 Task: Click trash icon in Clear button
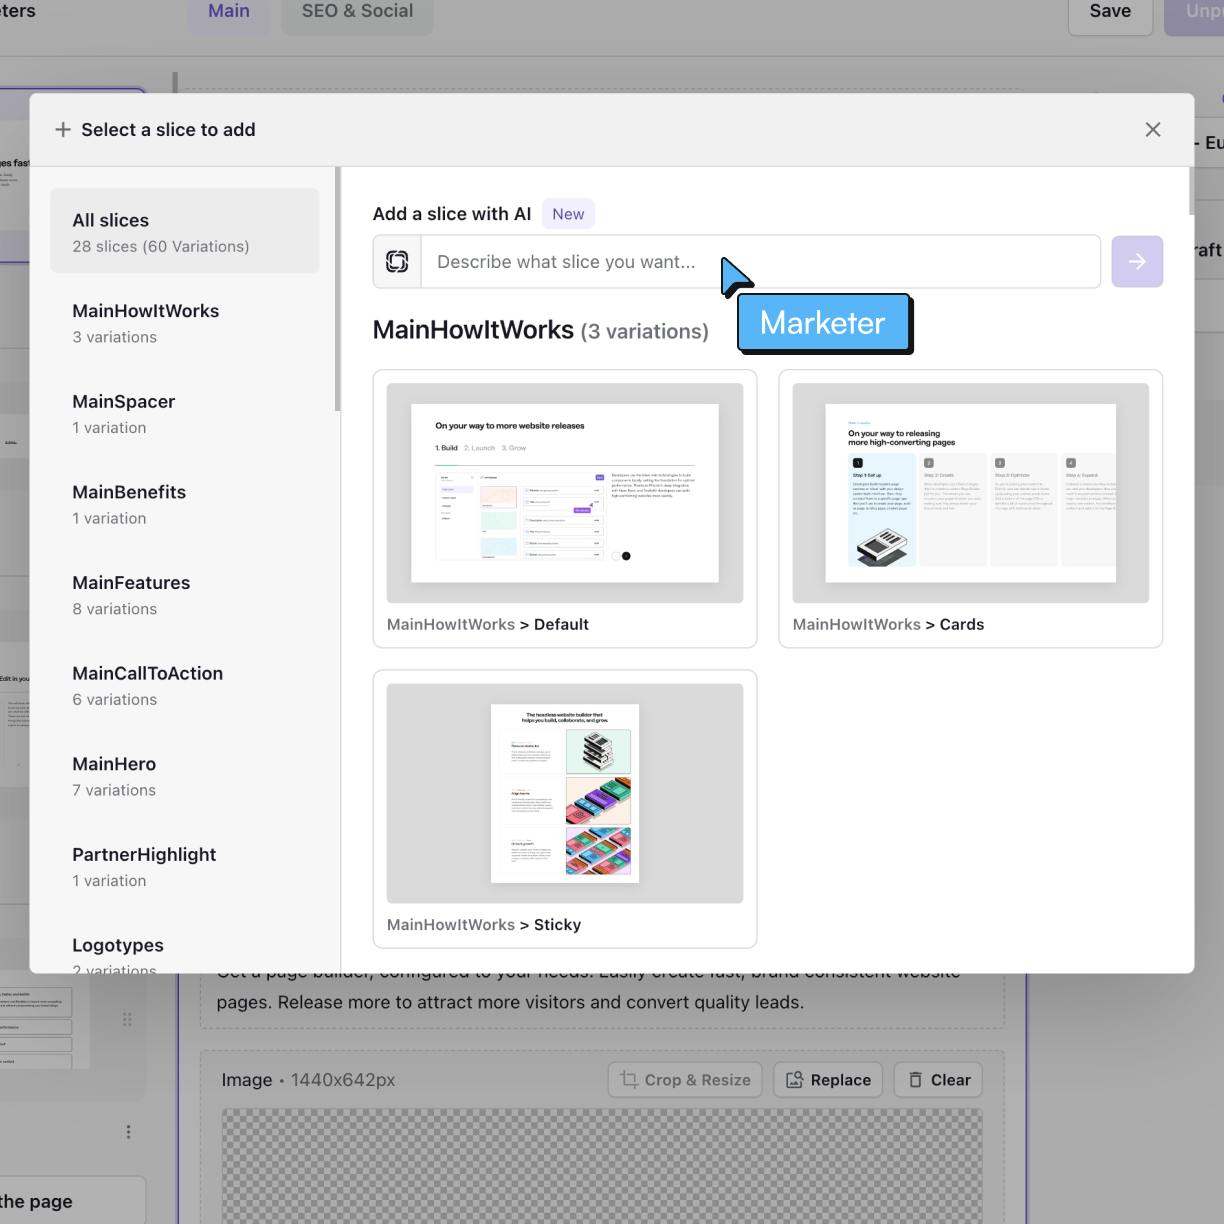tap(915, 1080)
